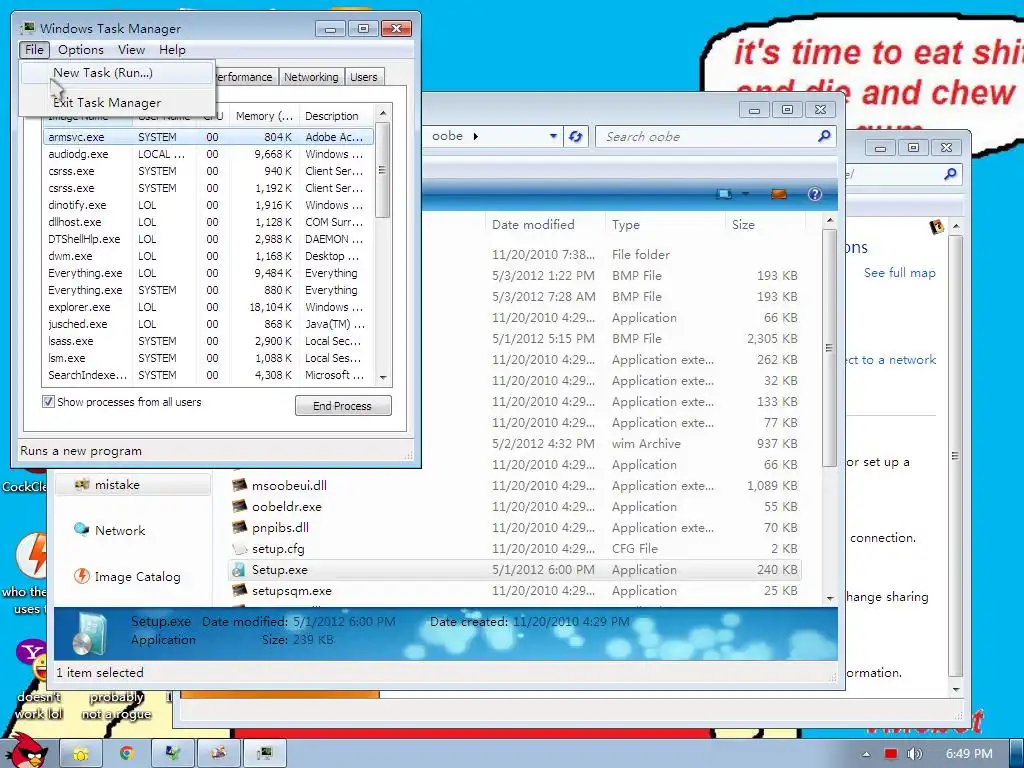
Task: Select the audiodg.exe process row
Action: 208,154
